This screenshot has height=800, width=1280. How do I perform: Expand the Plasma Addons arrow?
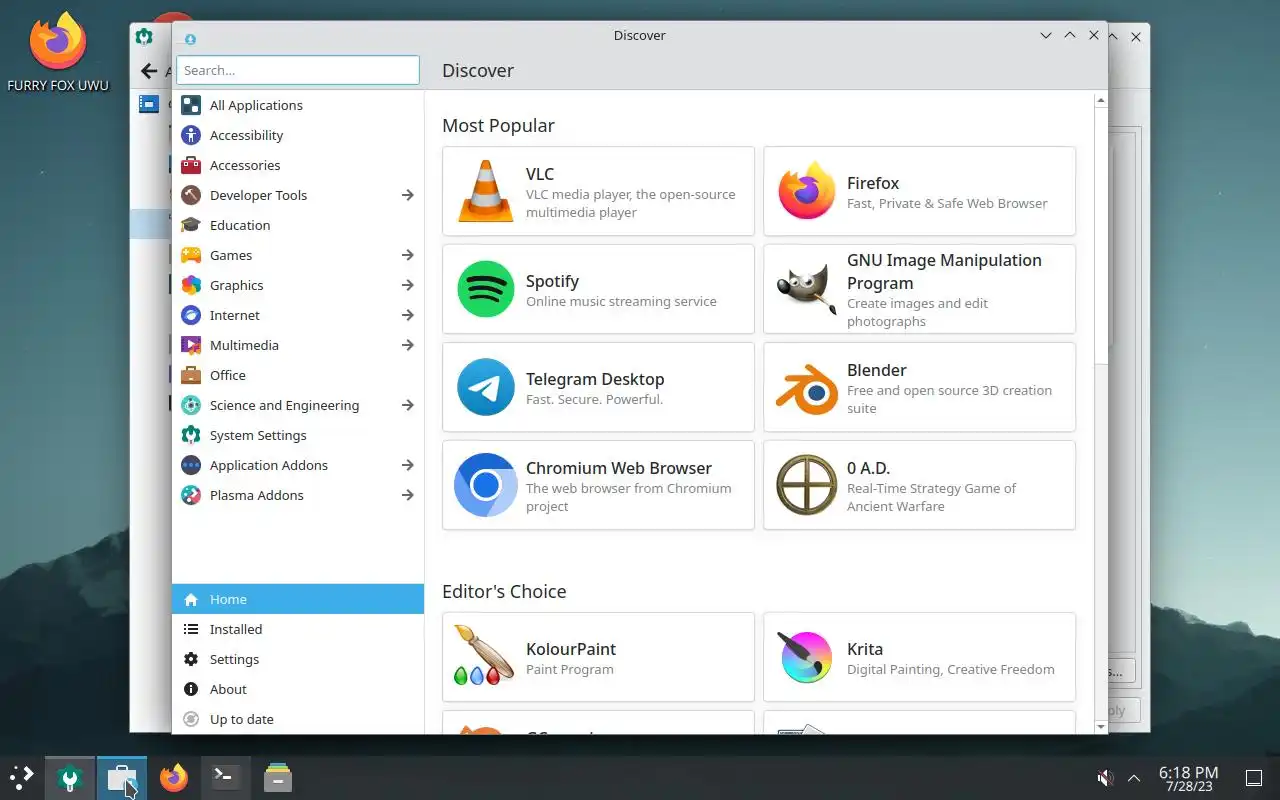click(407, 495)
